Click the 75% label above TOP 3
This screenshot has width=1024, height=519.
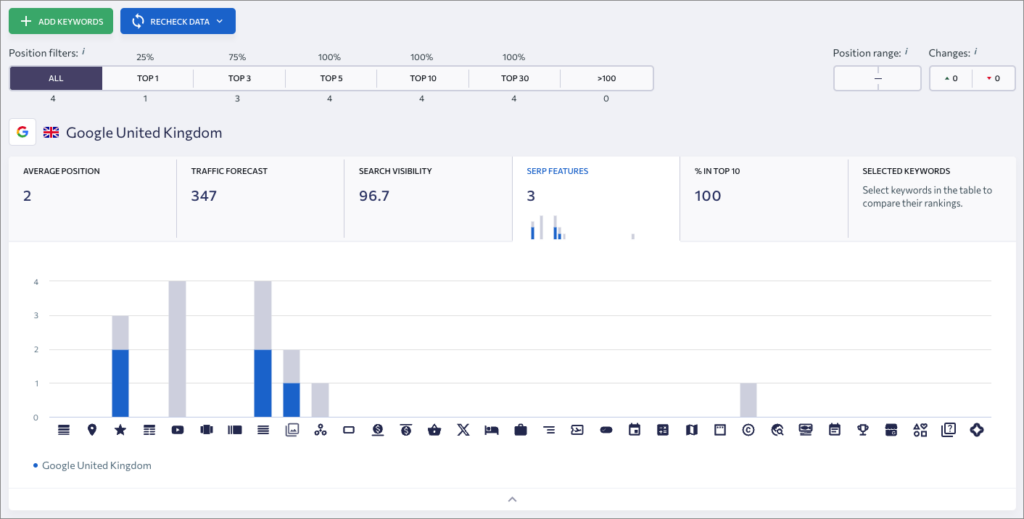[x=237, y=57]
